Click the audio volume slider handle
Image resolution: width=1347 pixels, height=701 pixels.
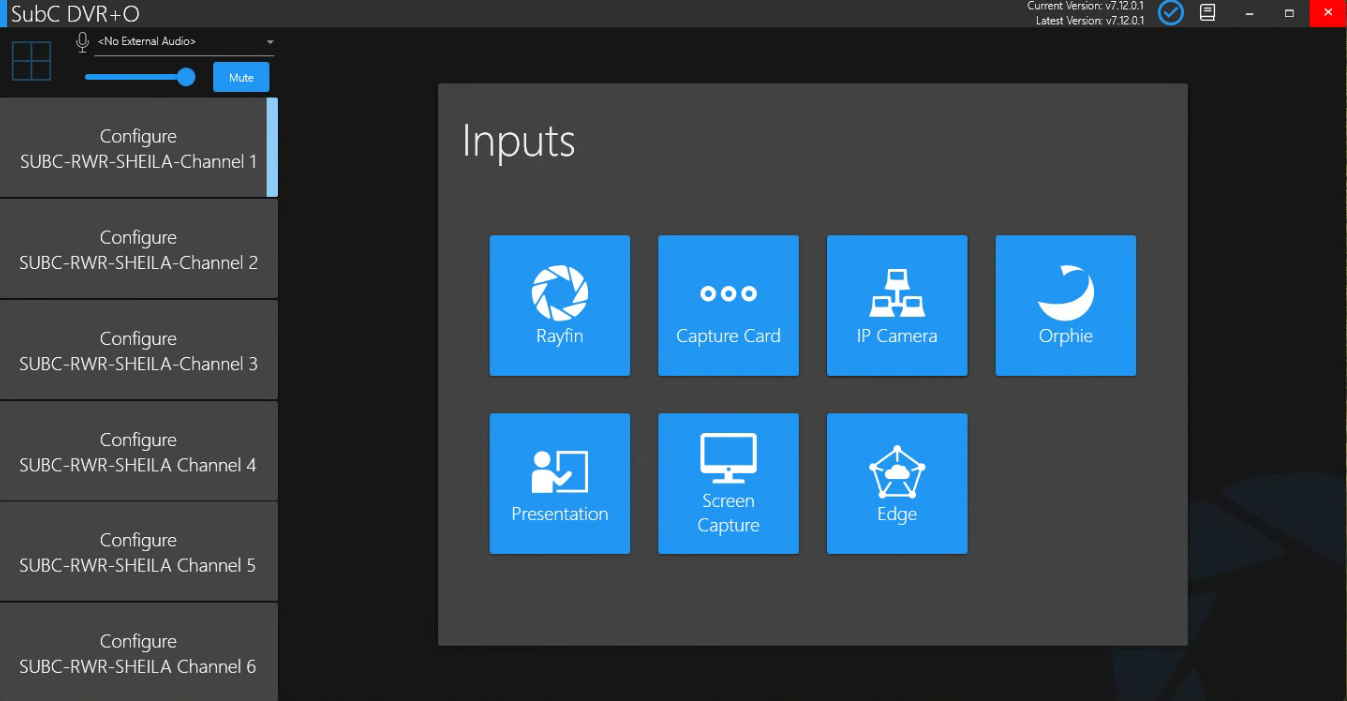tap(186, 77)
